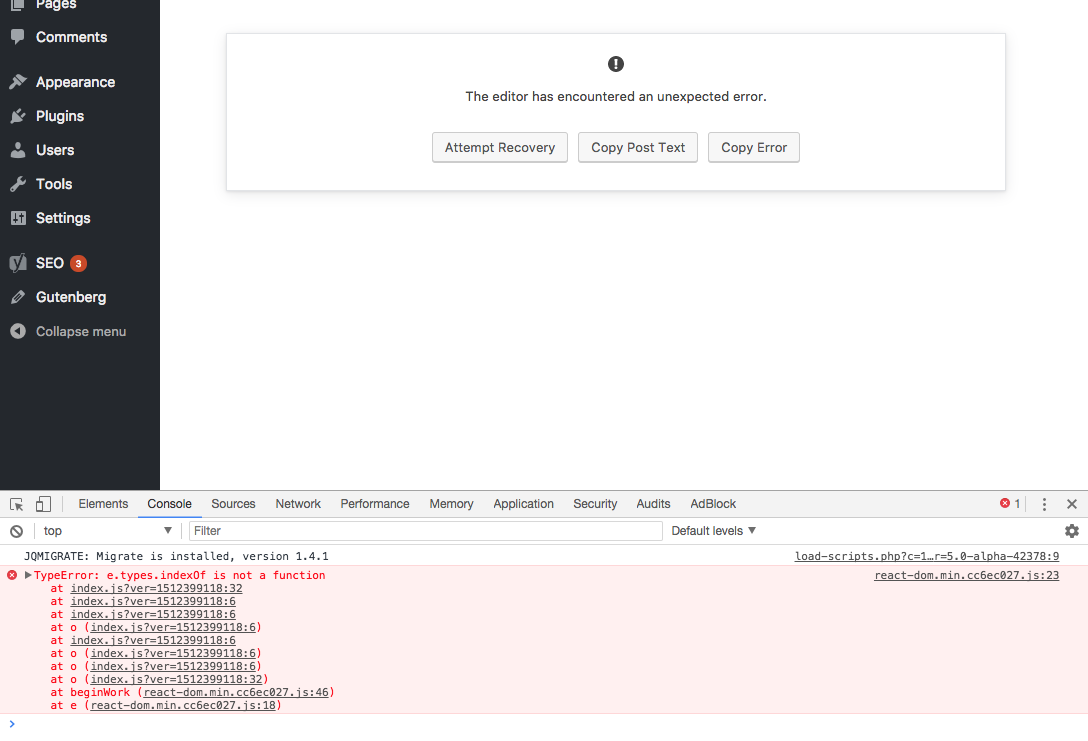
Task: Open DevTools three-dot customize menu
Action: tap(1044, 504)
